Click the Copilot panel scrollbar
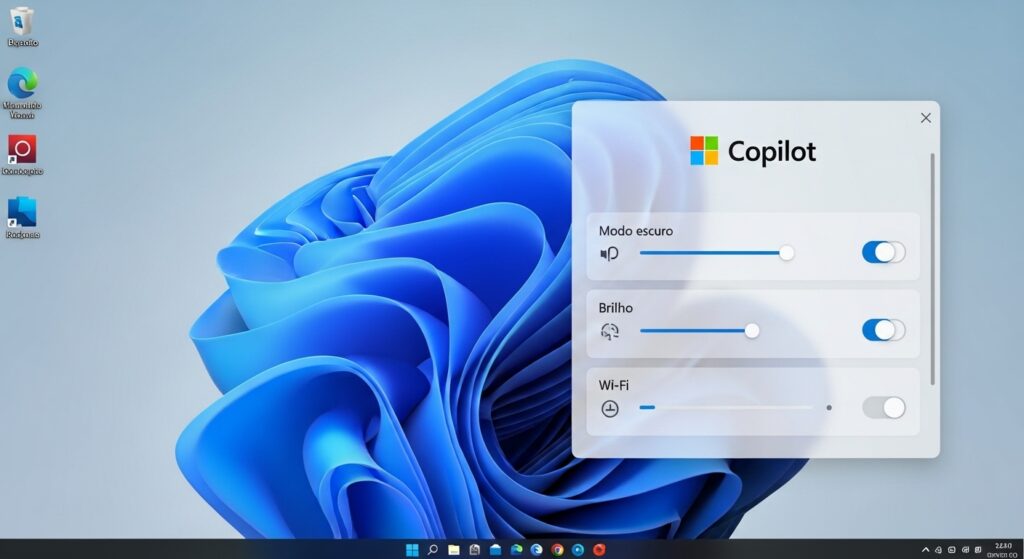1024x559 pixels. (933, 269)
